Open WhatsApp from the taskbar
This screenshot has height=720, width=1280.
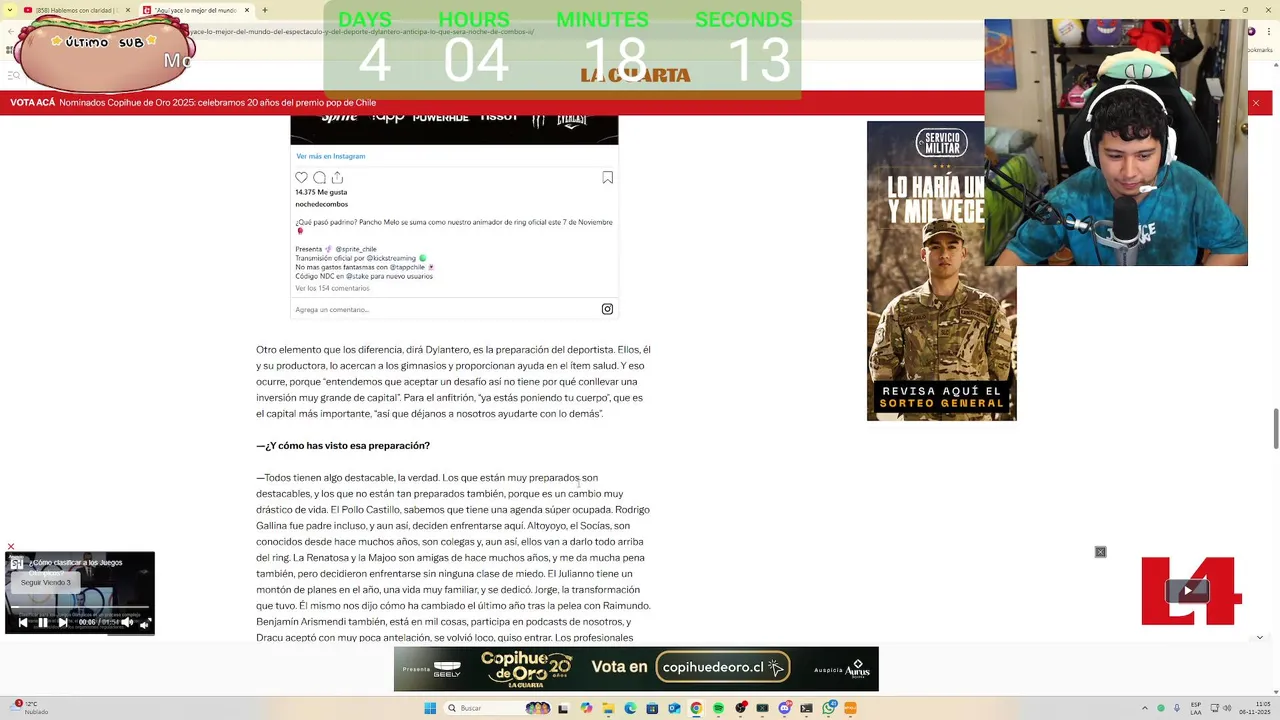tap(828, 708)
